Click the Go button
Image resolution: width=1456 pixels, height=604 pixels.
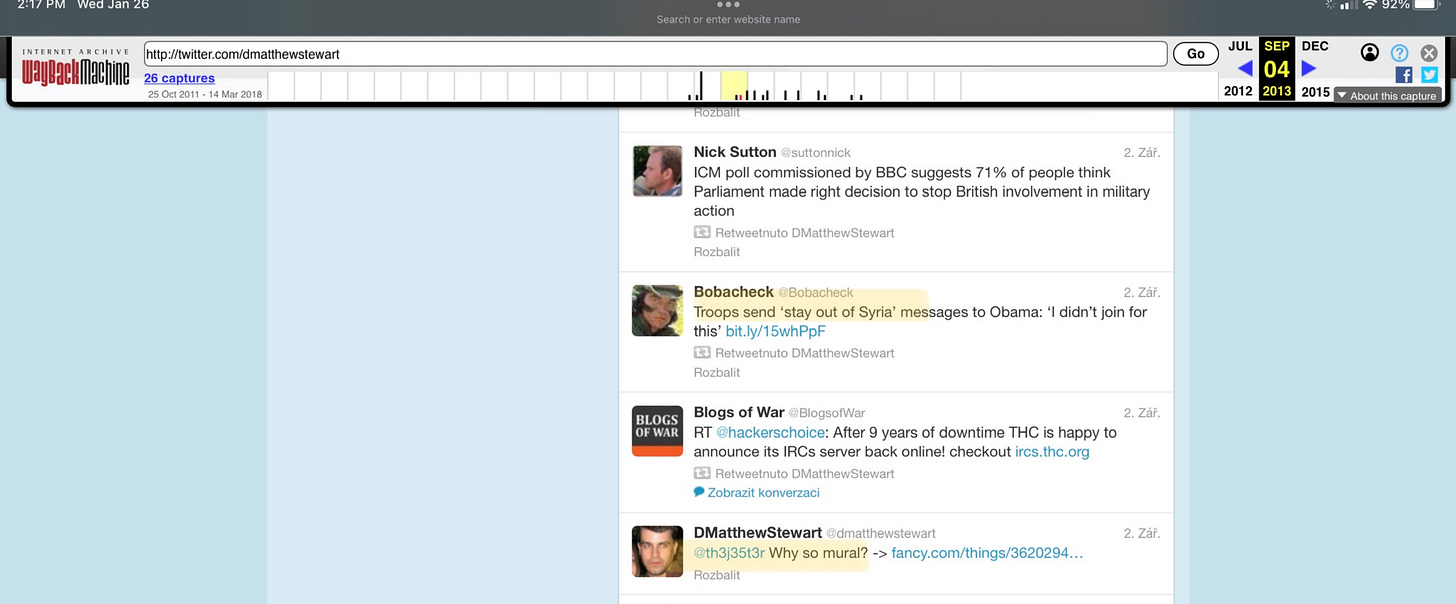click(1195, 54)
